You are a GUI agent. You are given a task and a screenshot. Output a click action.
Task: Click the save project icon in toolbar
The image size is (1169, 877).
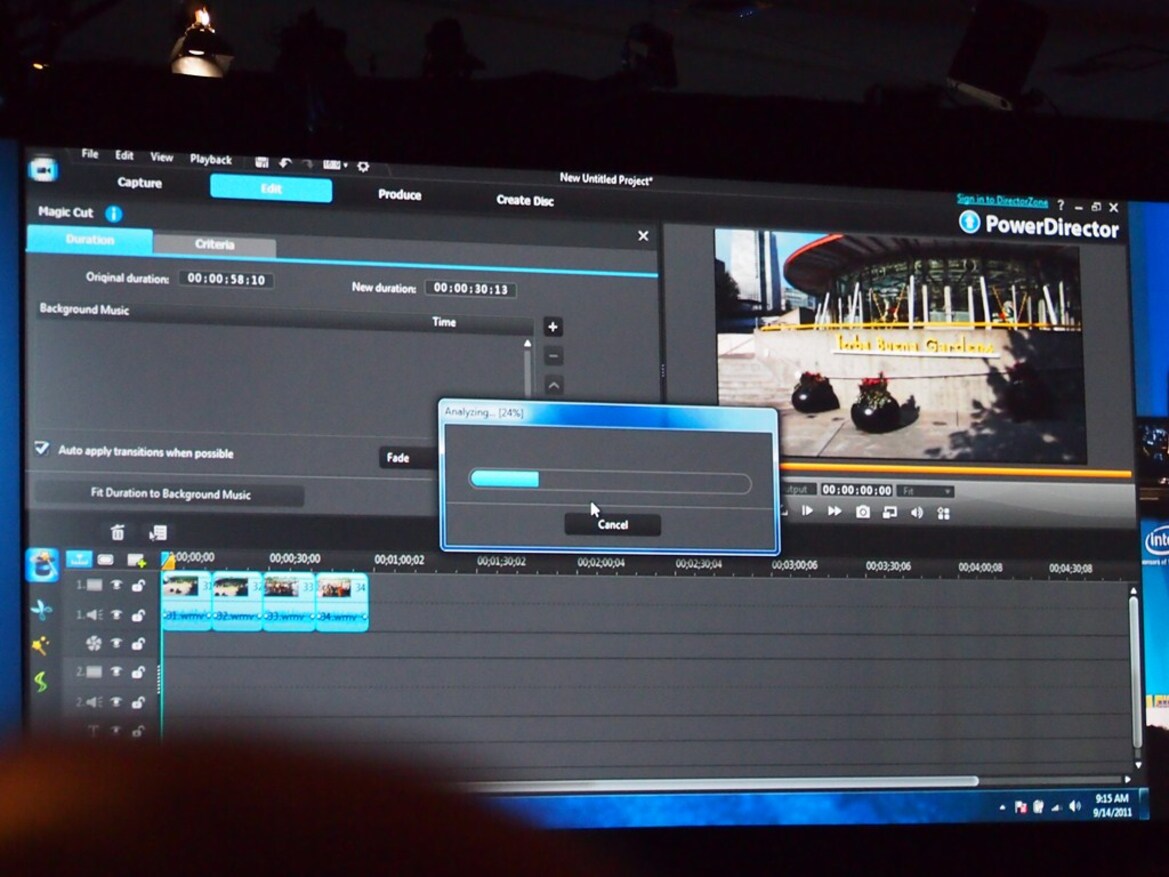(x=261, y=162)
